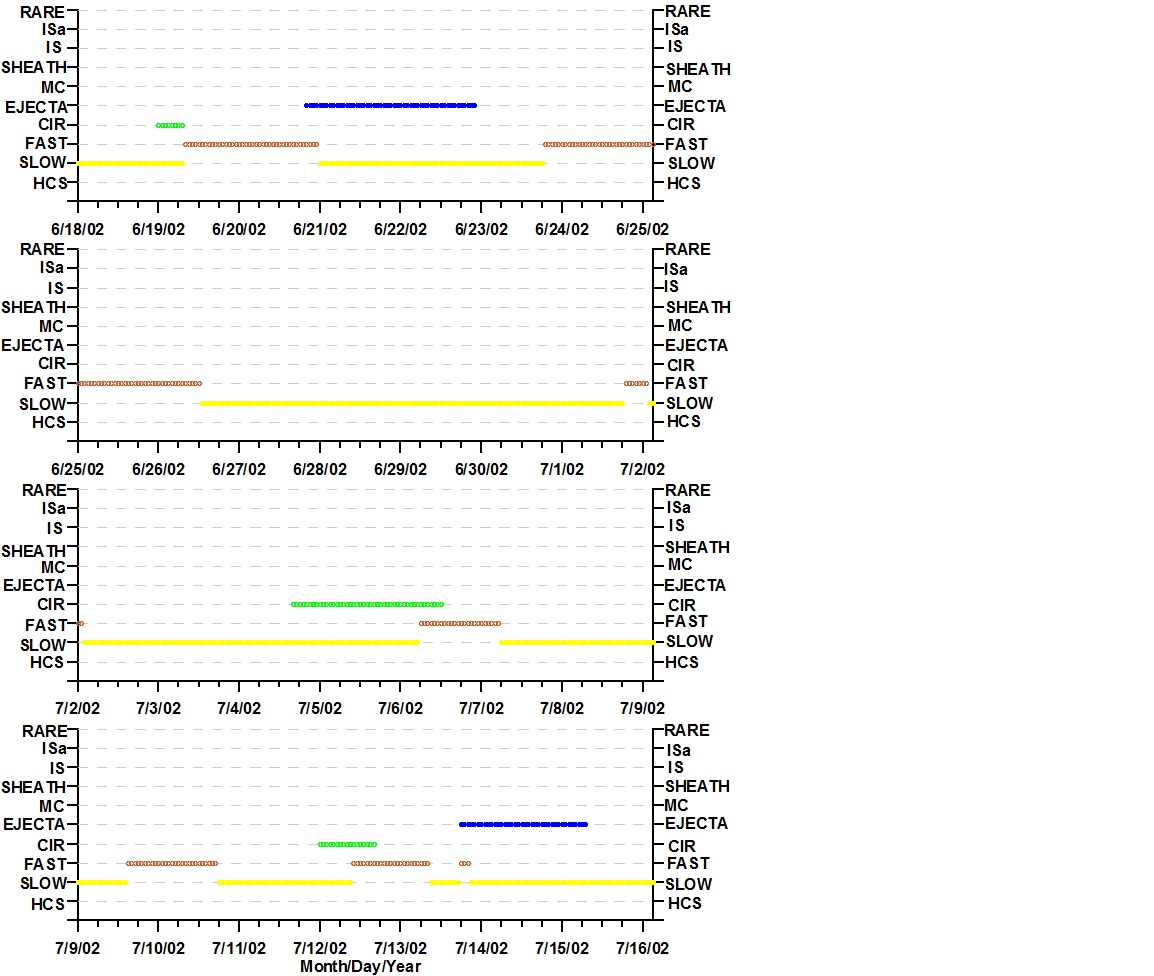1154x976 pixels.
Task: Click brown FAST segment near 7/10/02
Action: click(x=172, y=863)
